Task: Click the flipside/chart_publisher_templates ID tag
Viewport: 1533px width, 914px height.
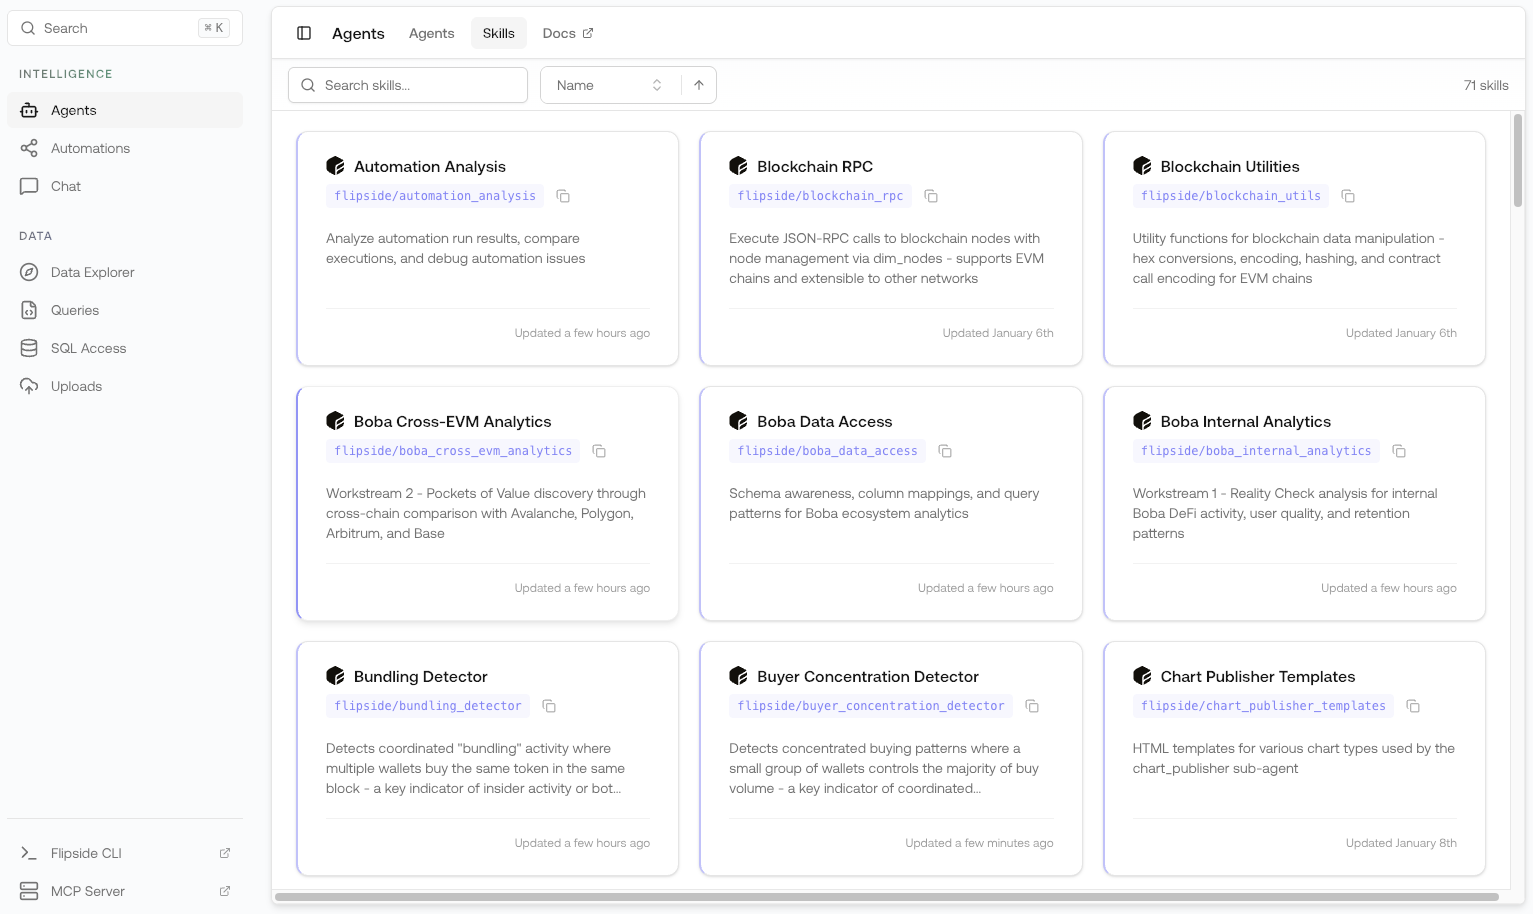Action: click(x=1263, y=706)
